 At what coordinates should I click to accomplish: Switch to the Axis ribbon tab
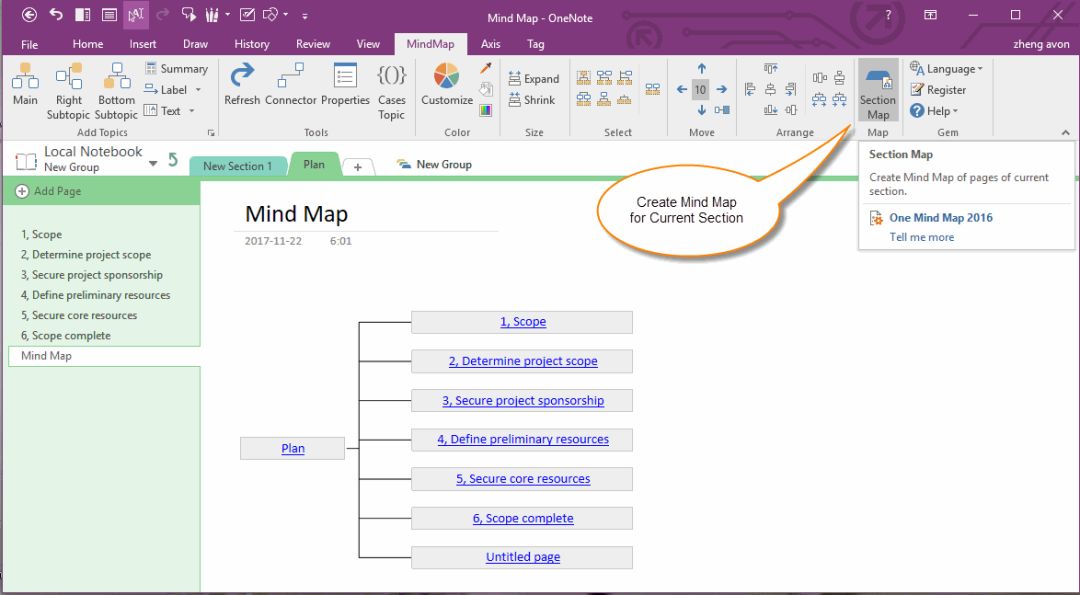point(490,44)
